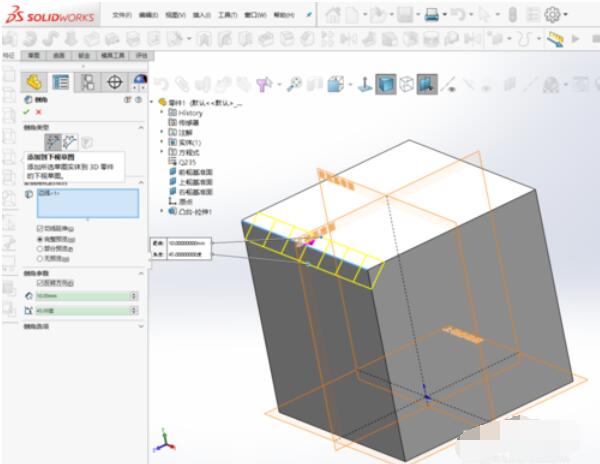Switch to the PropertyManager tab icon
The width and height of the screenshot is (600, 464).
click(61, 82)
